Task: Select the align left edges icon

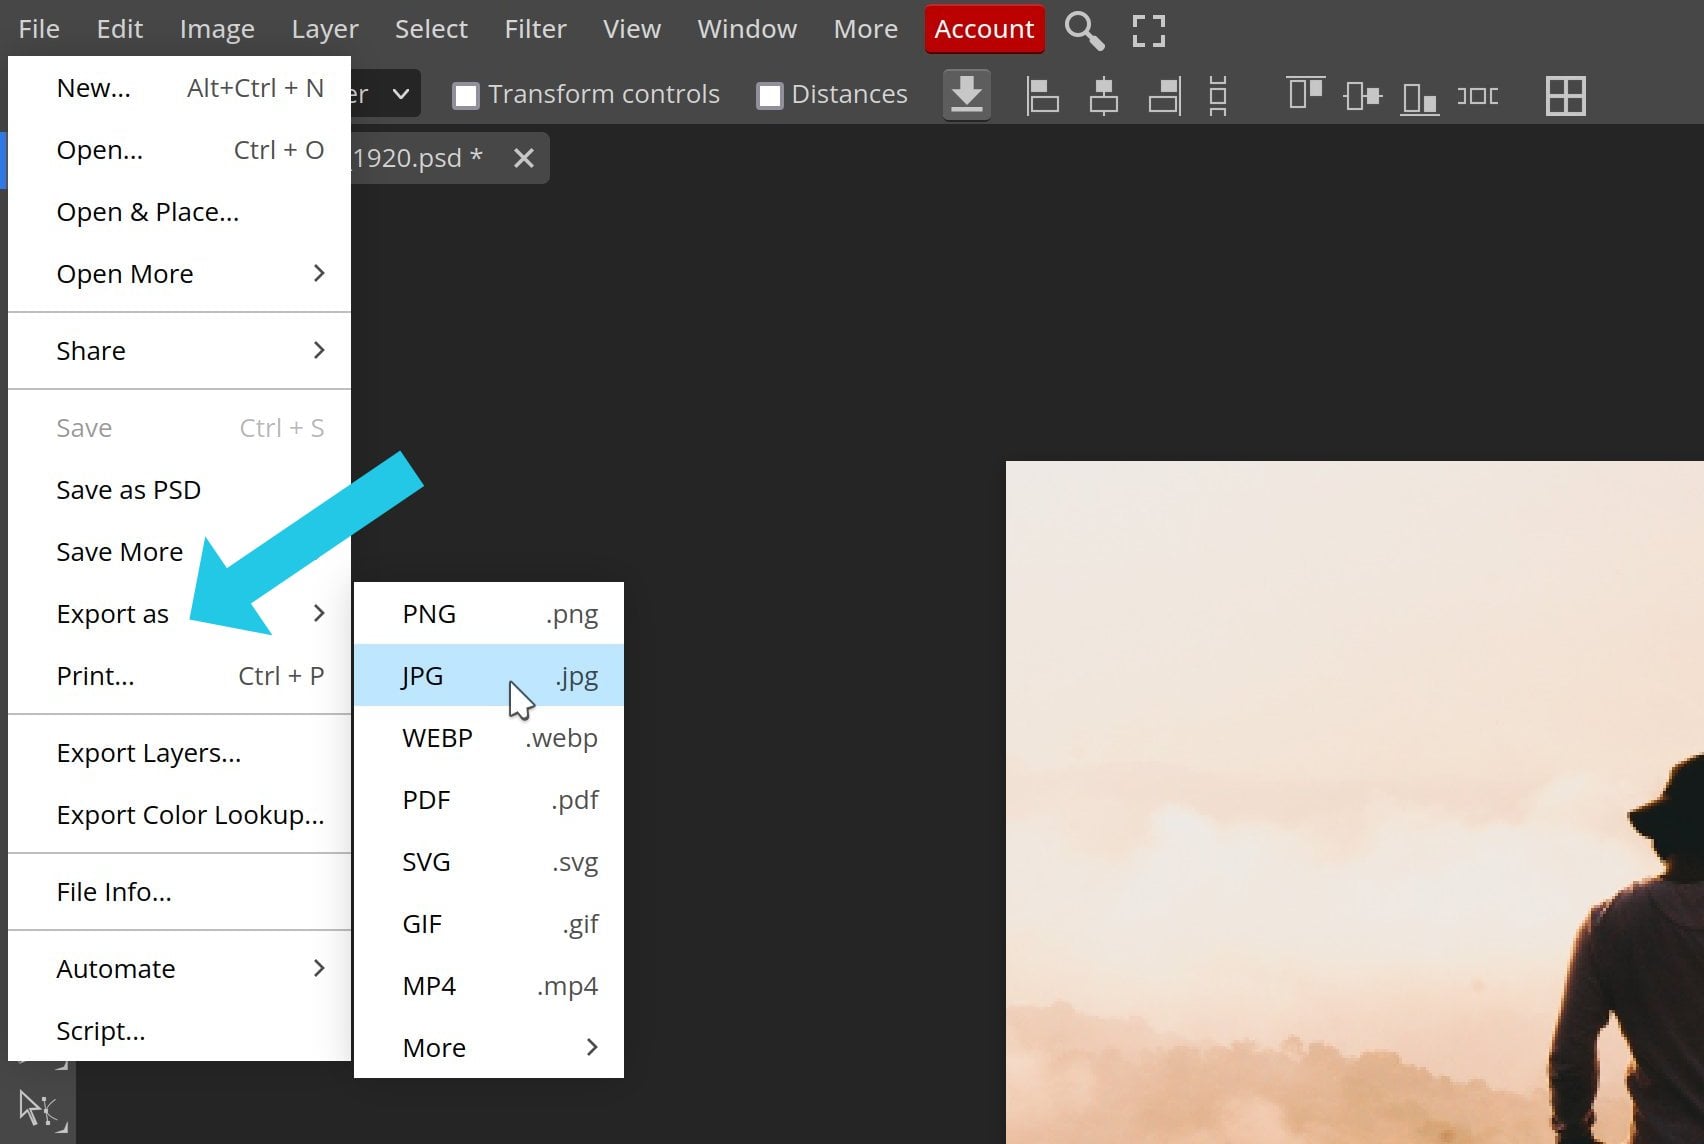Action: [1042, 95]
